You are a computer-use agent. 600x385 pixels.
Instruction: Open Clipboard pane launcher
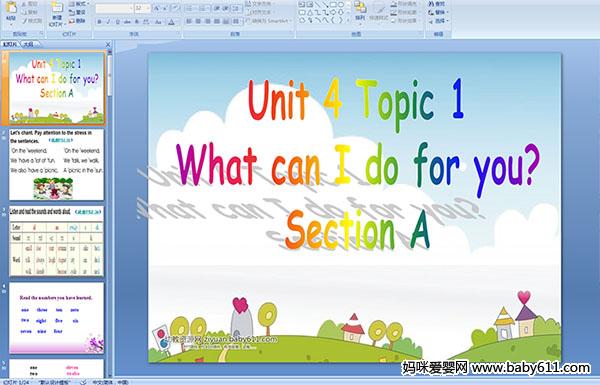click(41, 34)
